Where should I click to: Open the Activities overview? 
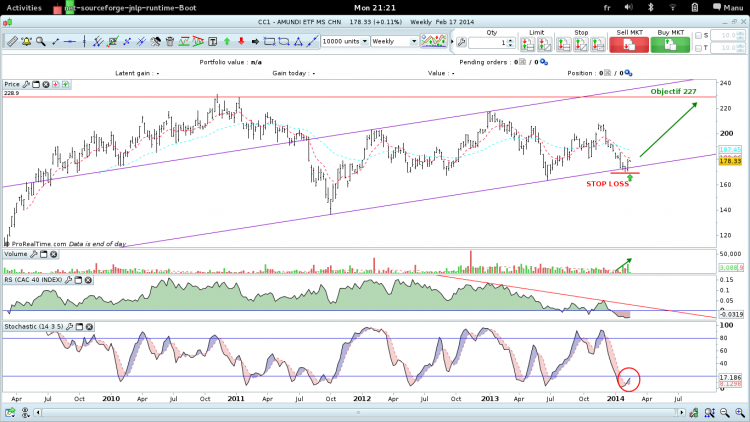tap(24, 8)
